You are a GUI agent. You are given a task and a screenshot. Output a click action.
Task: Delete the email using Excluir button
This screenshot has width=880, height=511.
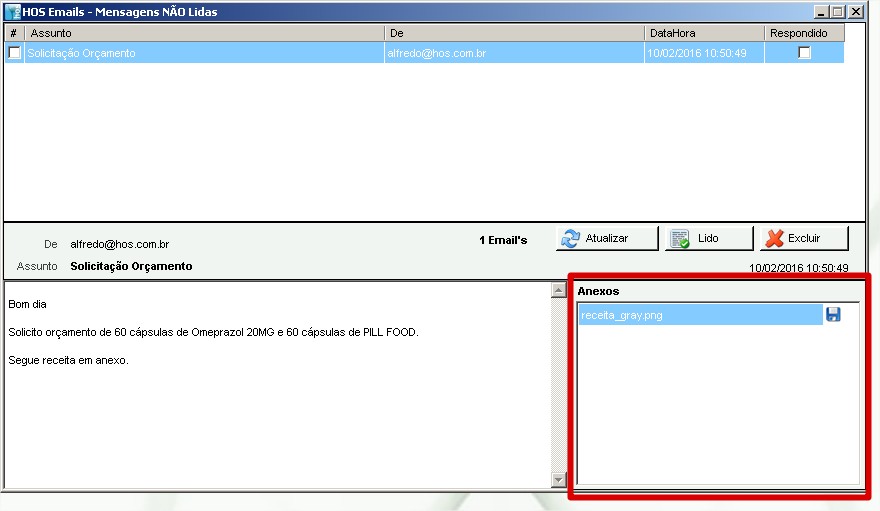pyautogui.click(x=804, y=239)
